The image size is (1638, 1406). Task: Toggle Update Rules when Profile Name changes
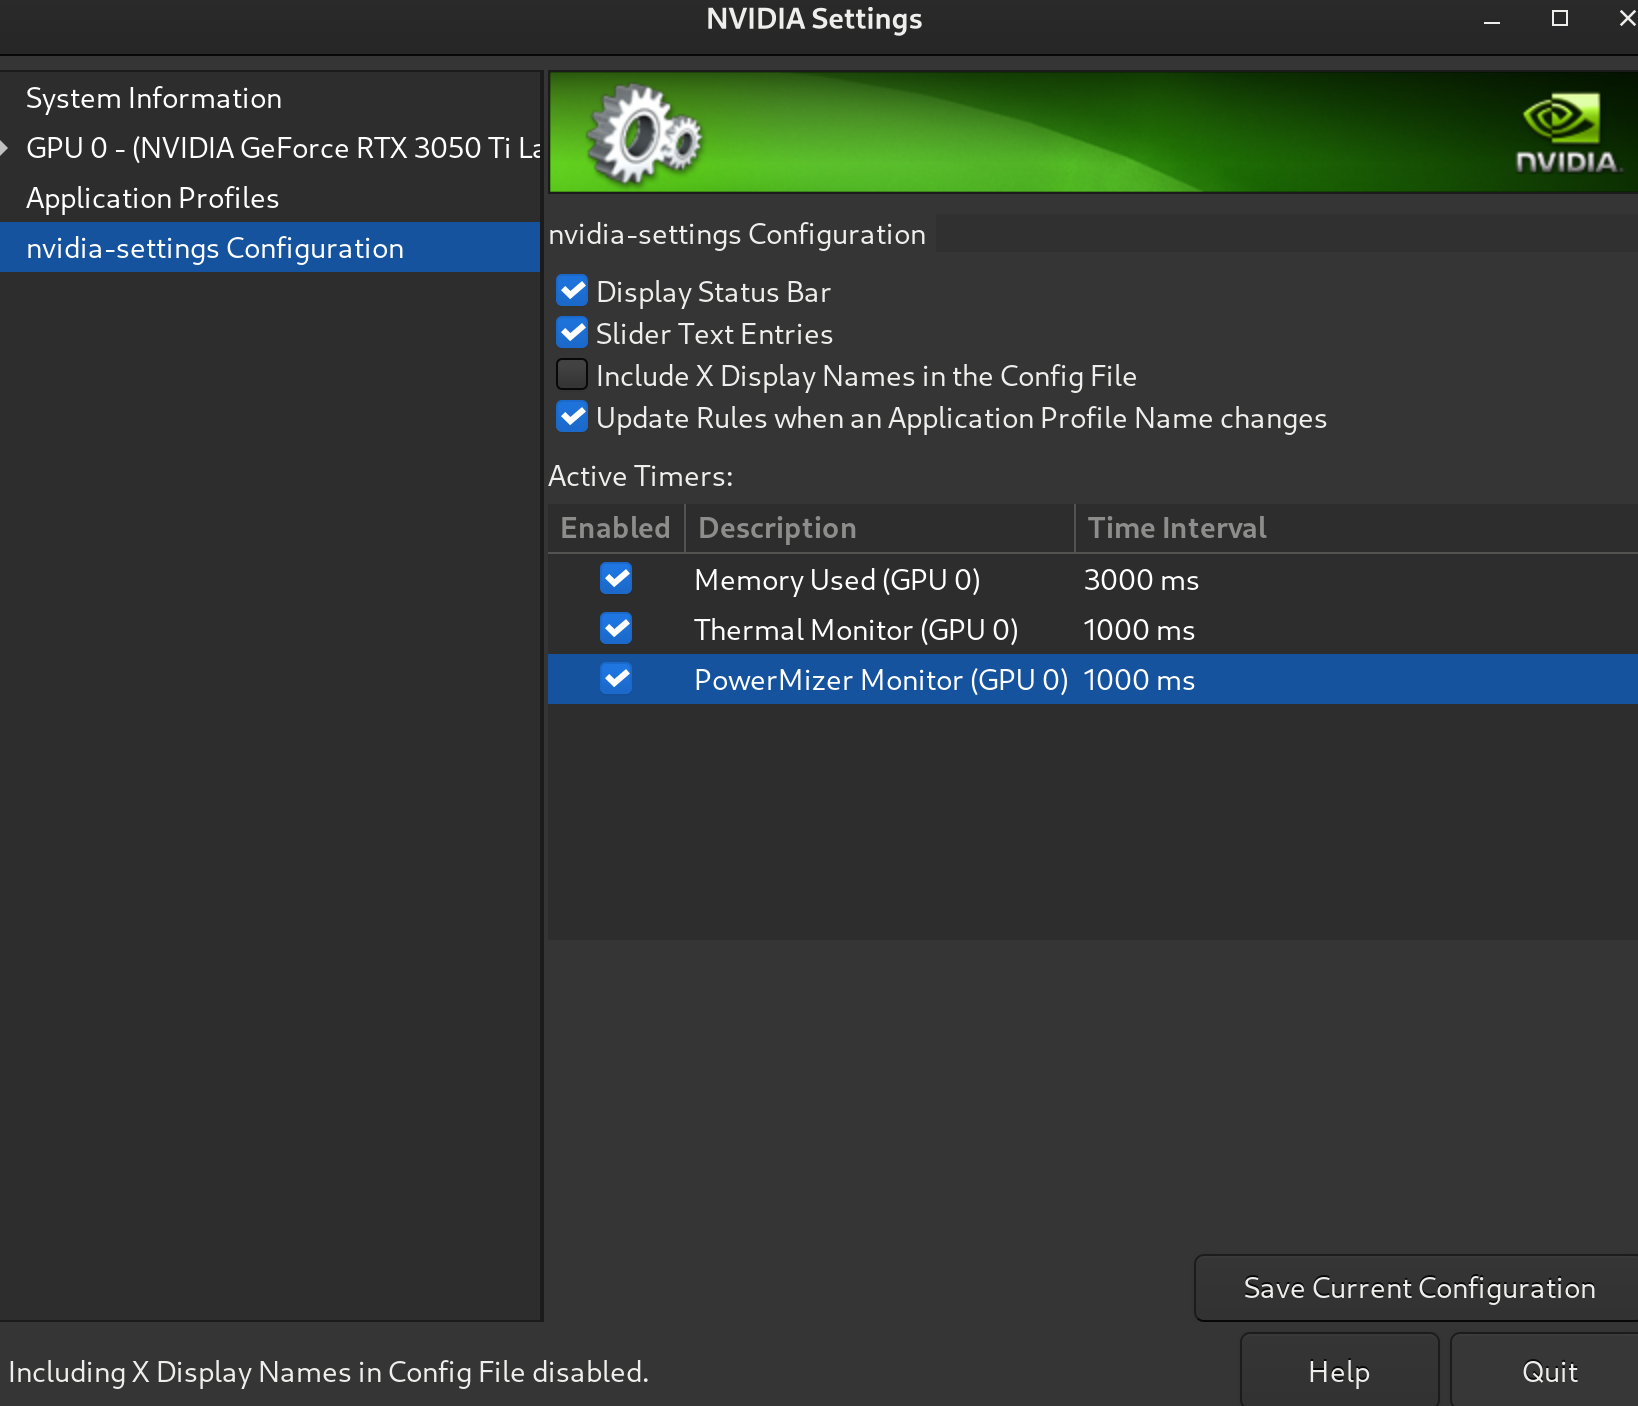coord(572,417)
